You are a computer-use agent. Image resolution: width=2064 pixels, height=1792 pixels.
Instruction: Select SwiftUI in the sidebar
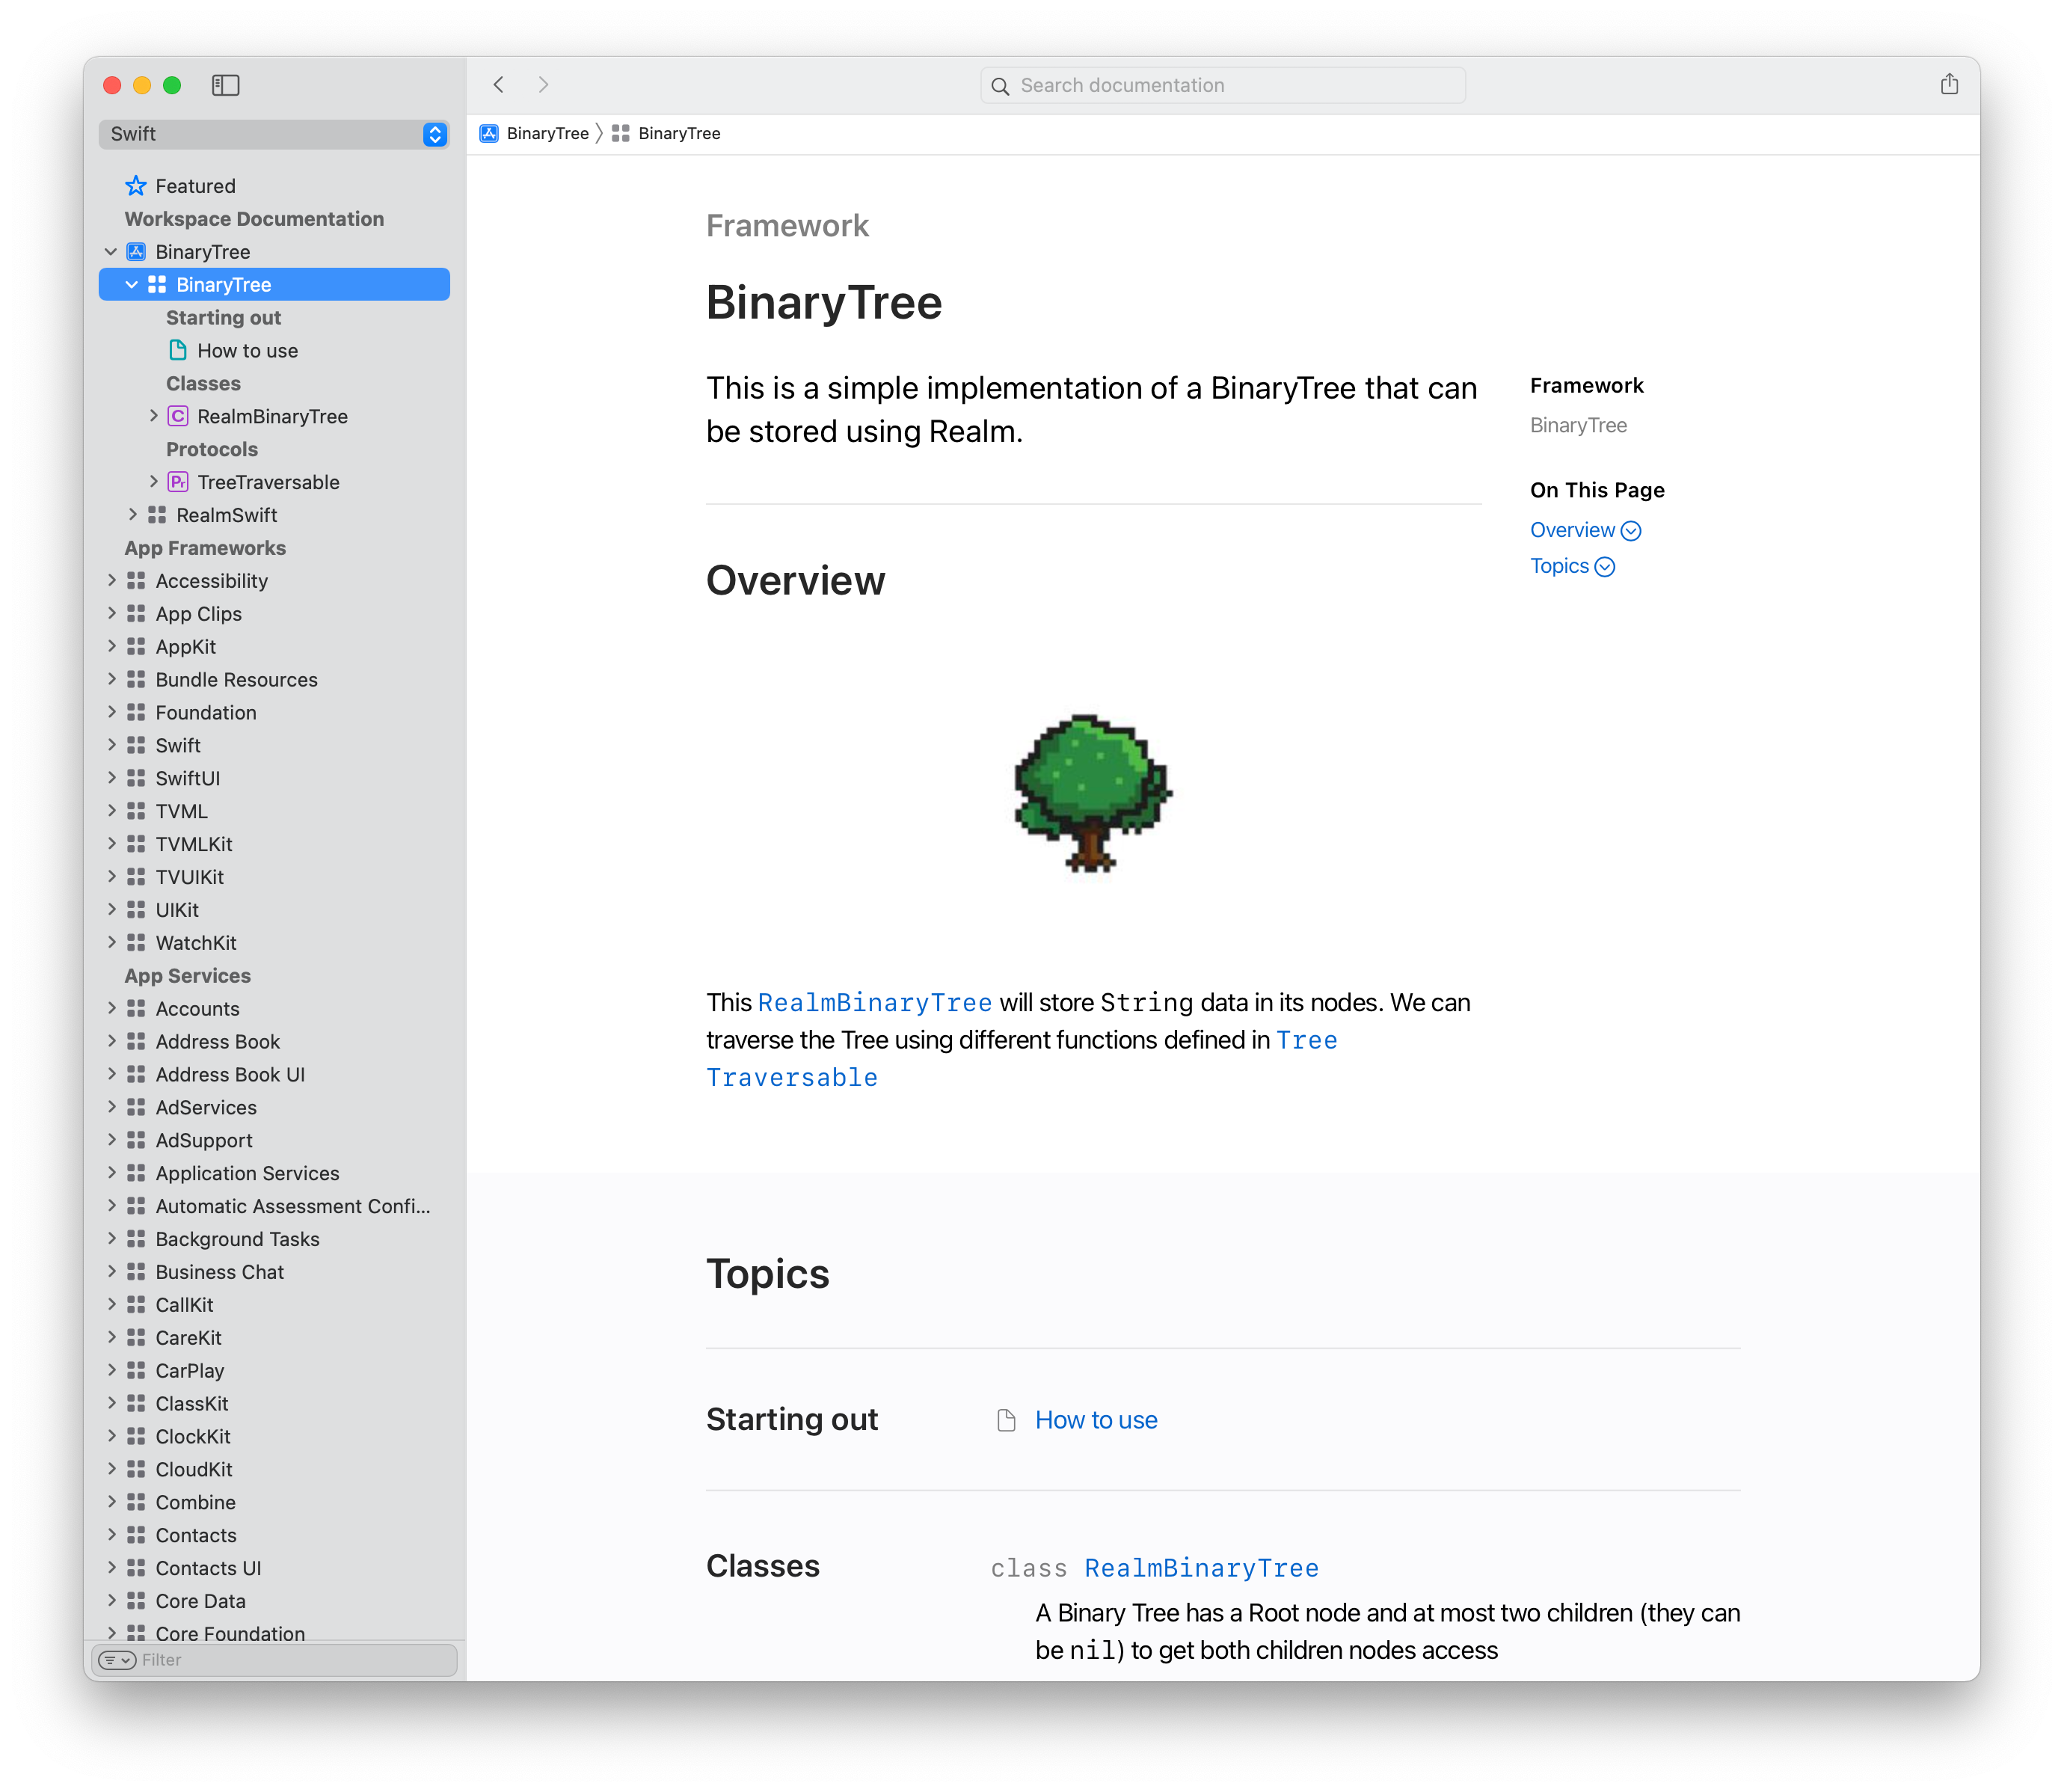187,778
